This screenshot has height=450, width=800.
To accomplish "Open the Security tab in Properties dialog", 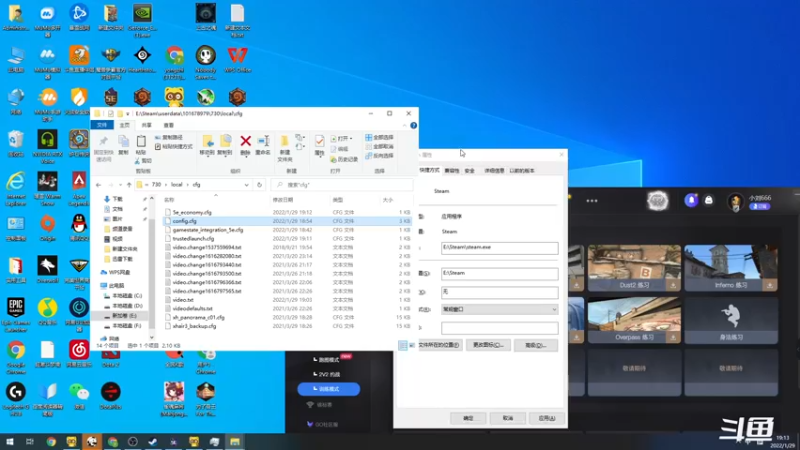I will click(x=469, y=171).
